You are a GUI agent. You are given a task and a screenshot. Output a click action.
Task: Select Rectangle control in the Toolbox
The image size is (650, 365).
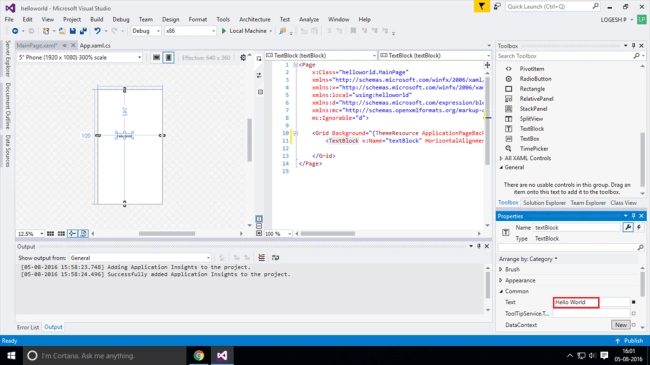[532, 89]
